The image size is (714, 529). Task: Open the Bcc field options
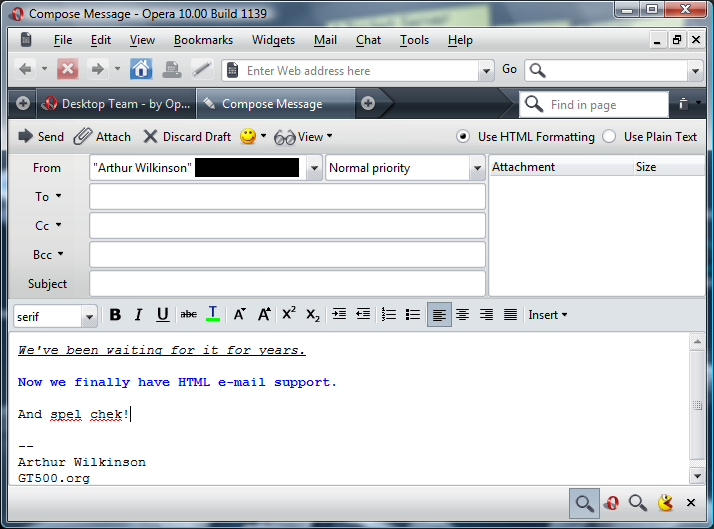coord(48,254)
